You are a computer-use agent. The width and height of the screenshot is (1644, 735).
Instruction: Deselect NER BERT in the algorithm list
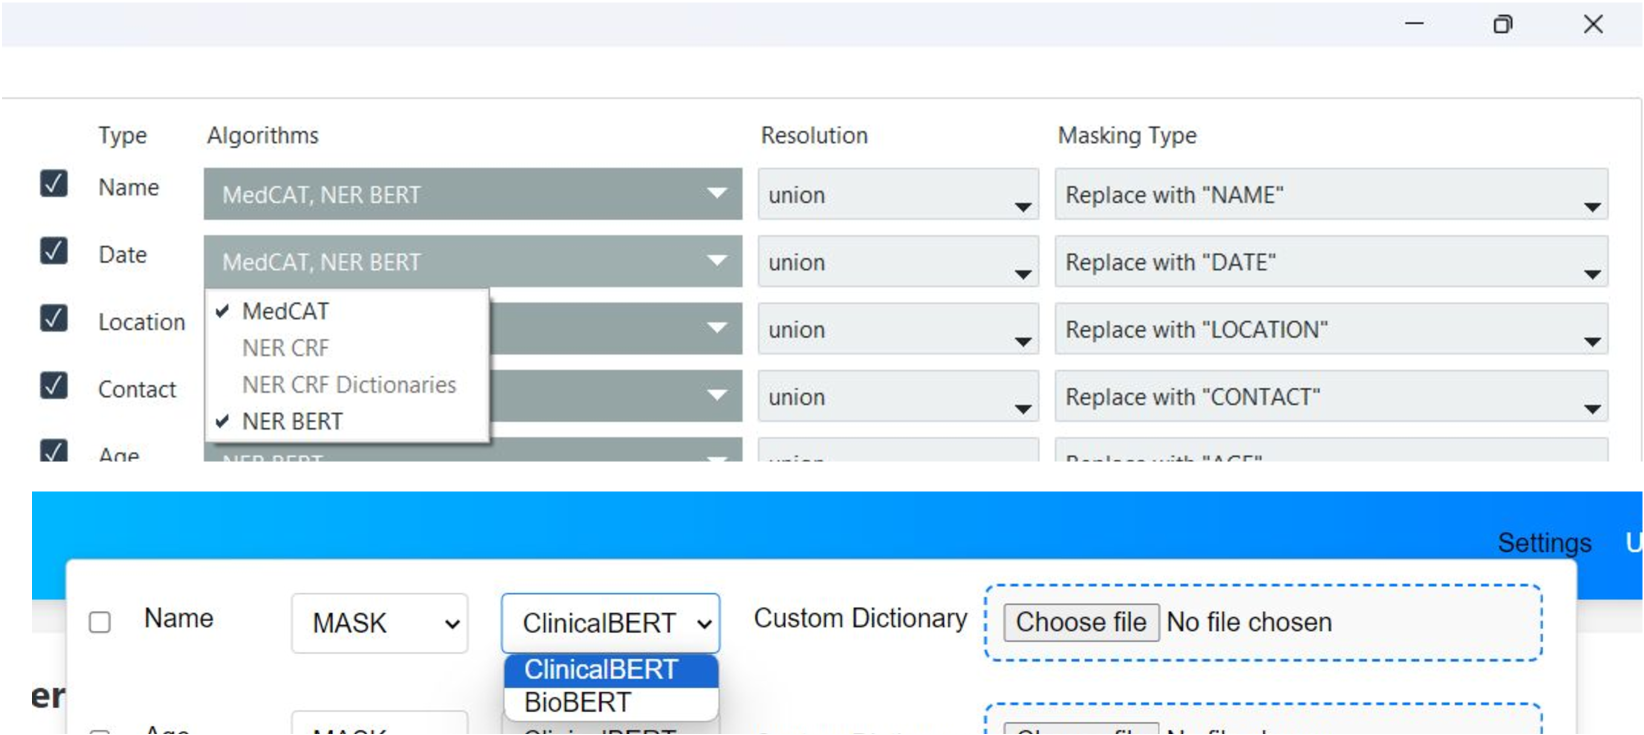coord(292,422)
